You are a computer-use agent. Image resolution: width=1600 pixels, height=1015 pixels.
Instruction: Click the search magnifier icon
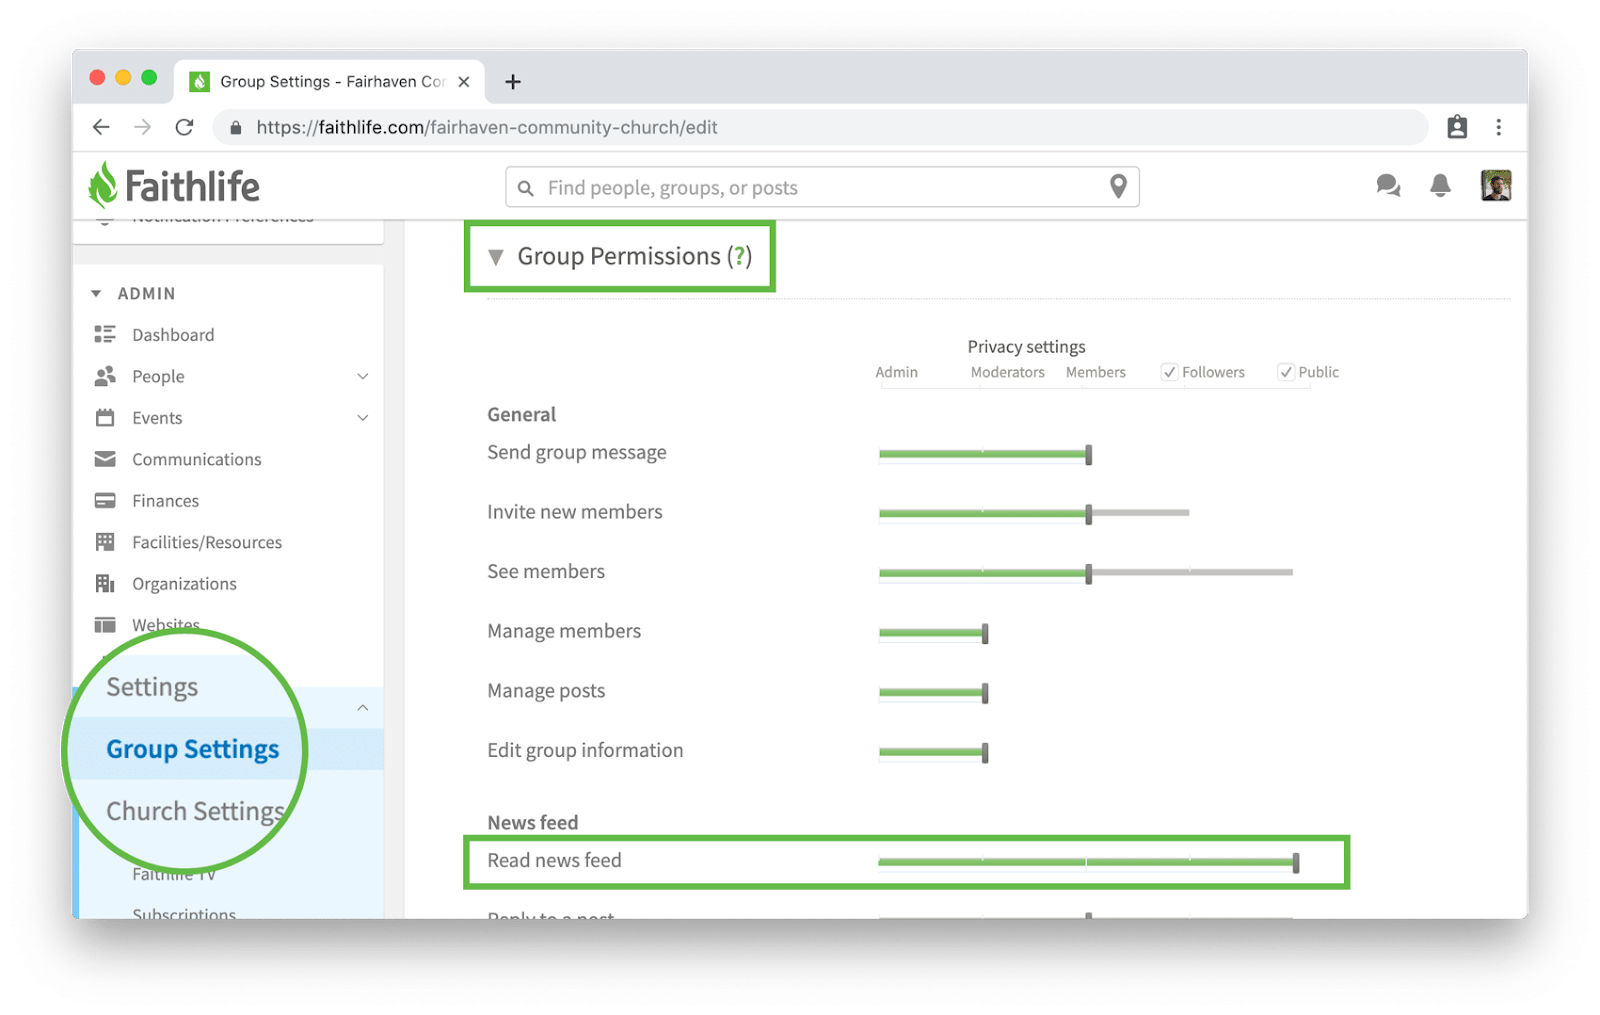coord(526,188)
